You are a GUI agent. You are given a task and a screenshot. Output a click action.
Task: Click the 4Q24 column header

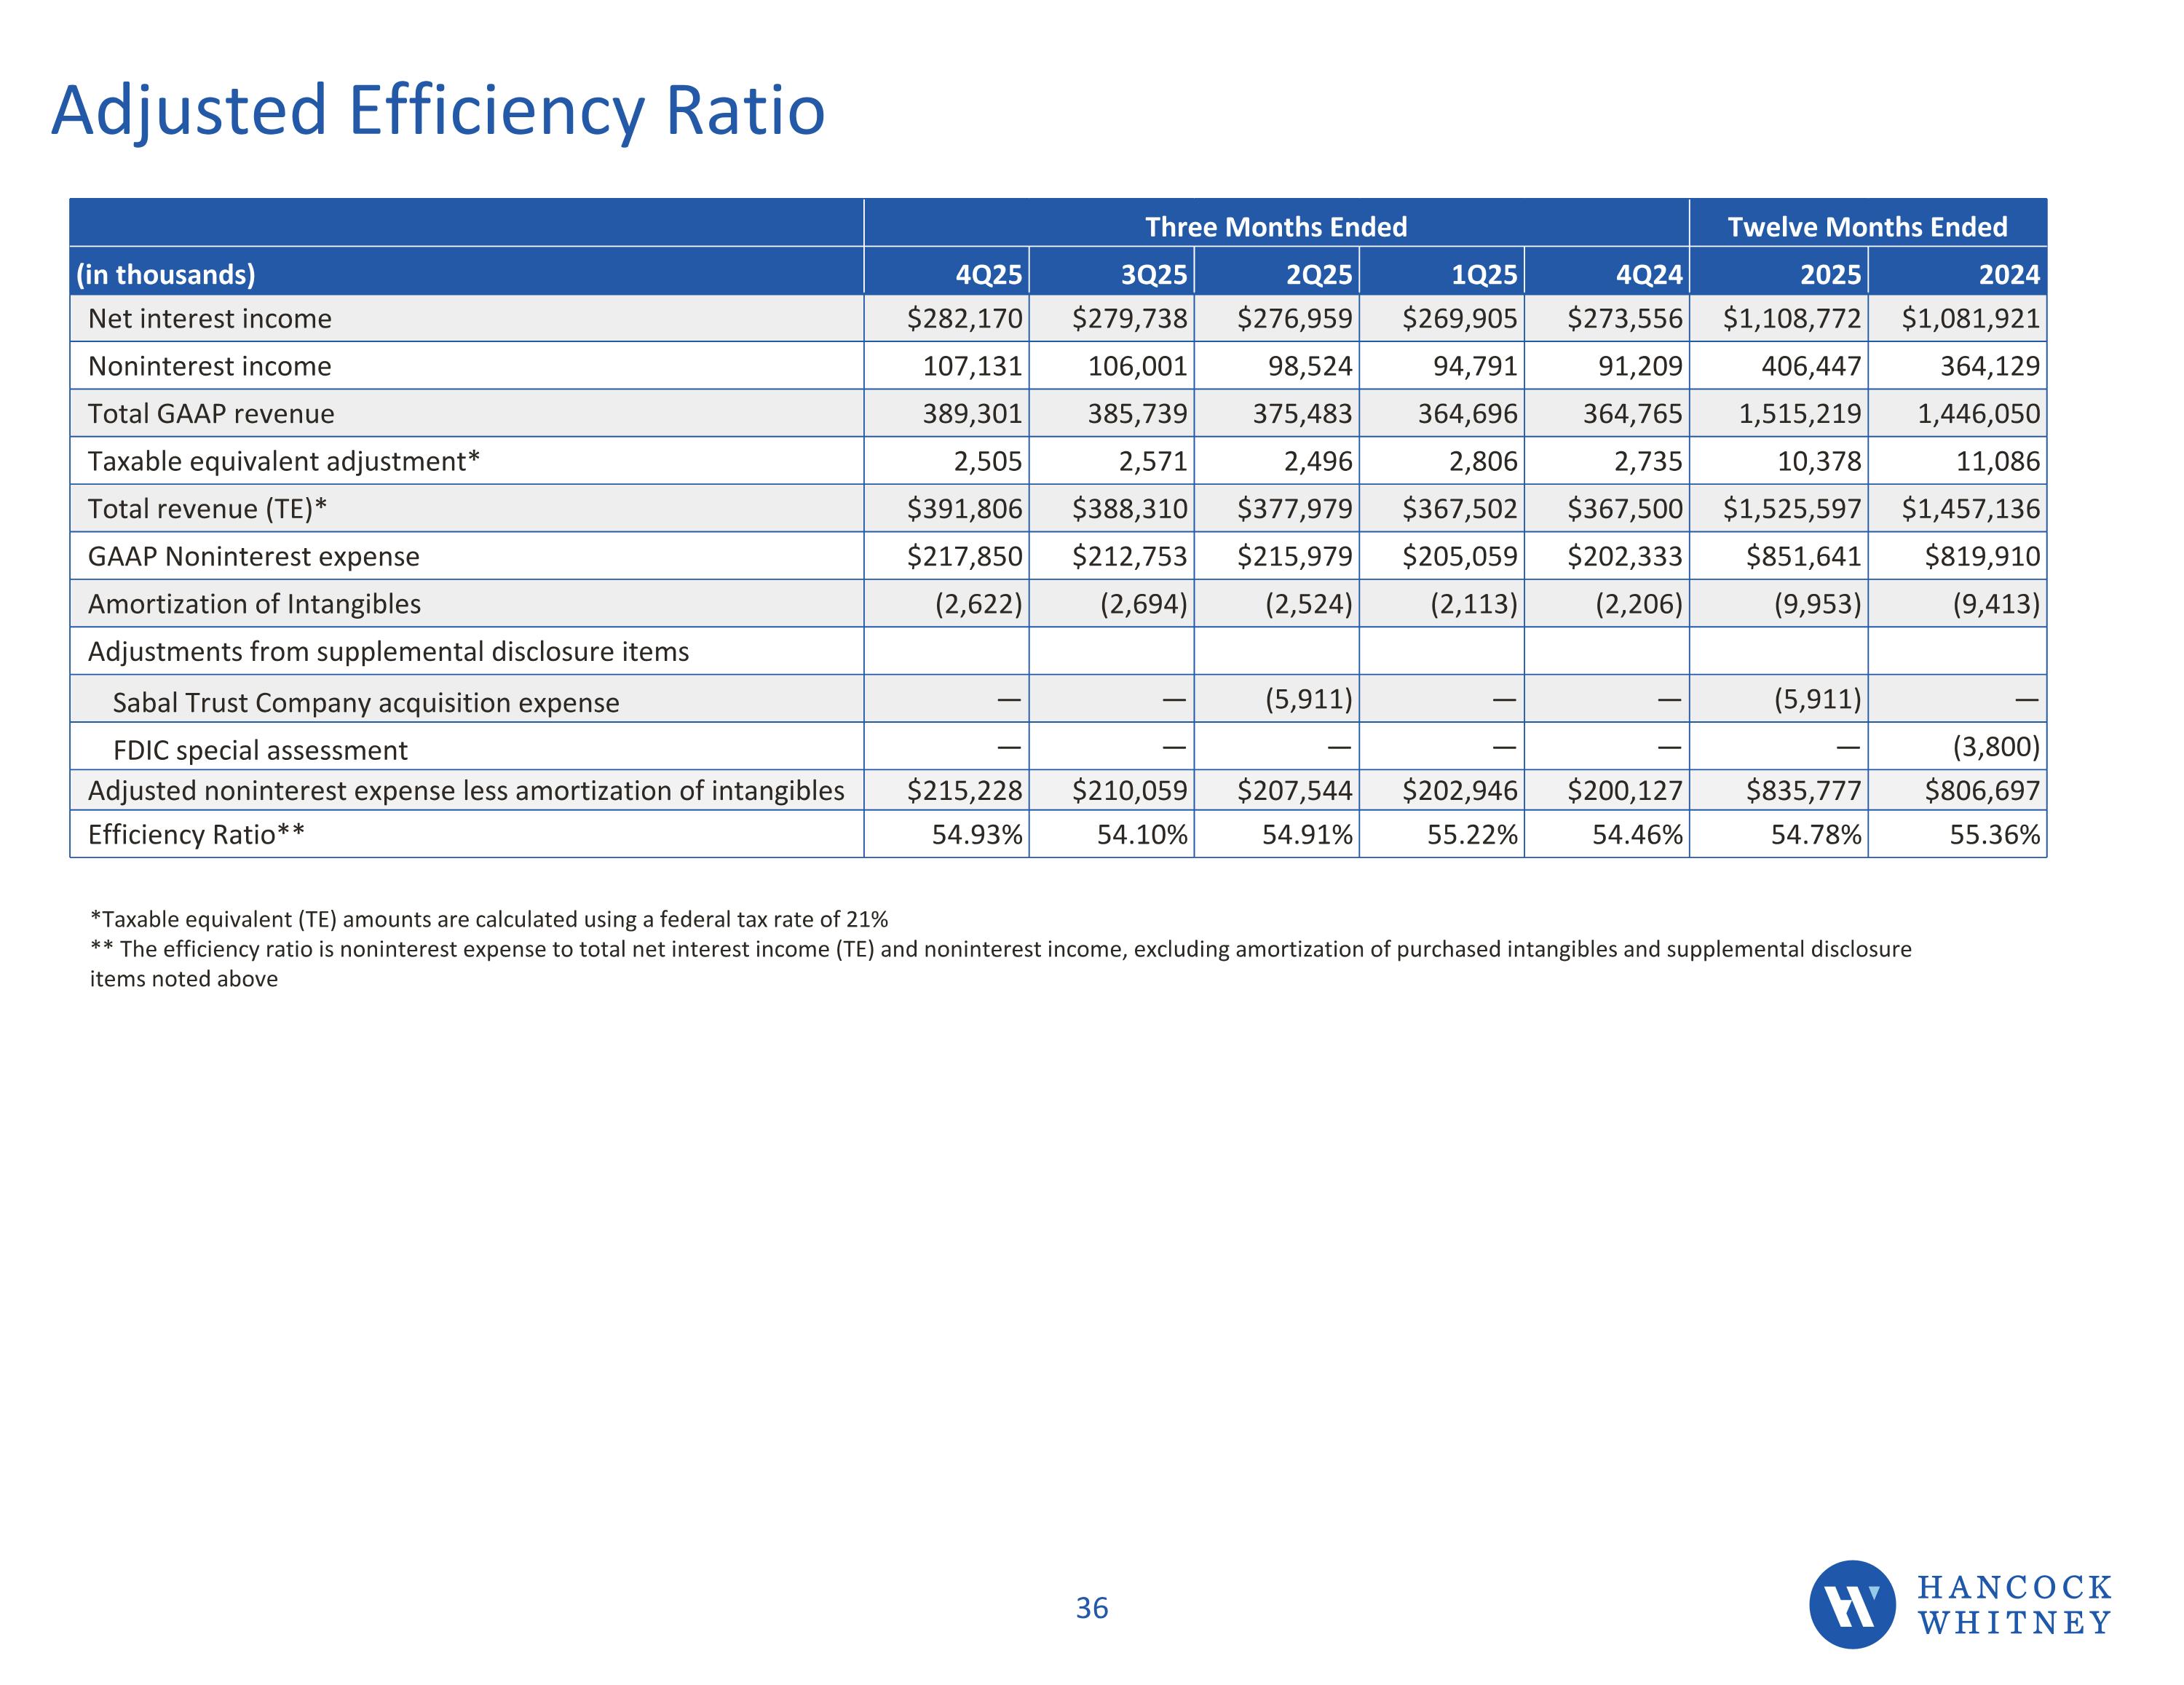click(1648, 274)
